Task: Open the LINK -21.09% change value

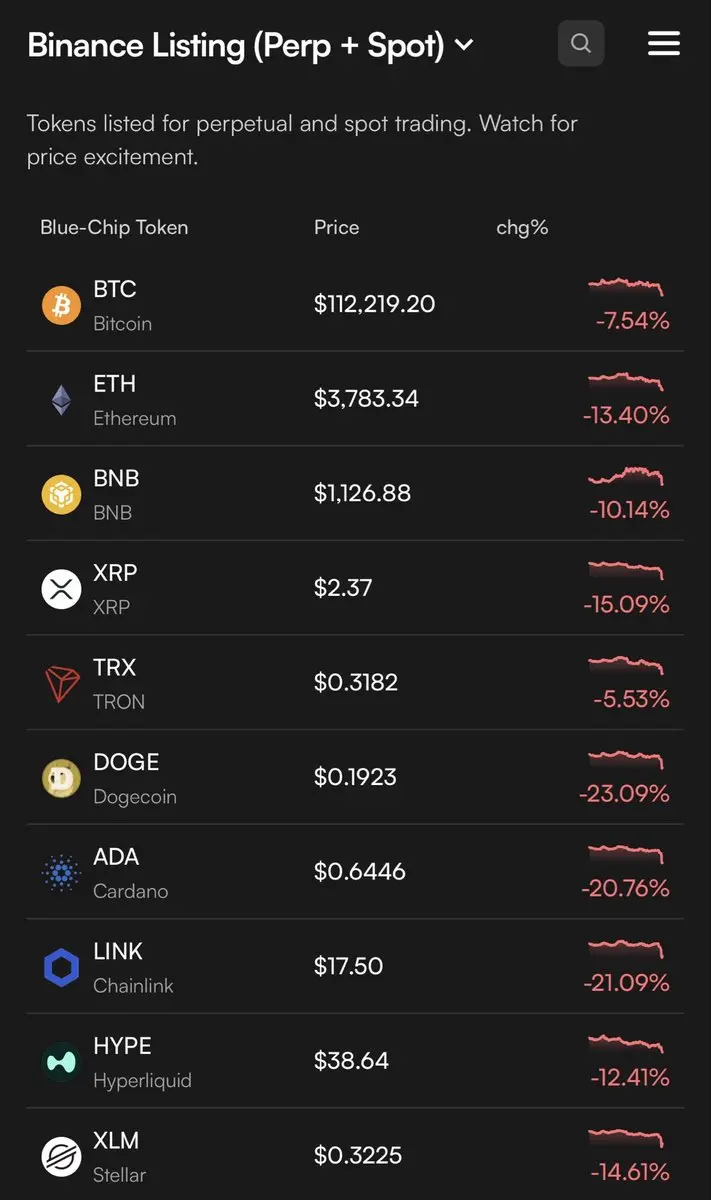Action: tap(626, 983)
